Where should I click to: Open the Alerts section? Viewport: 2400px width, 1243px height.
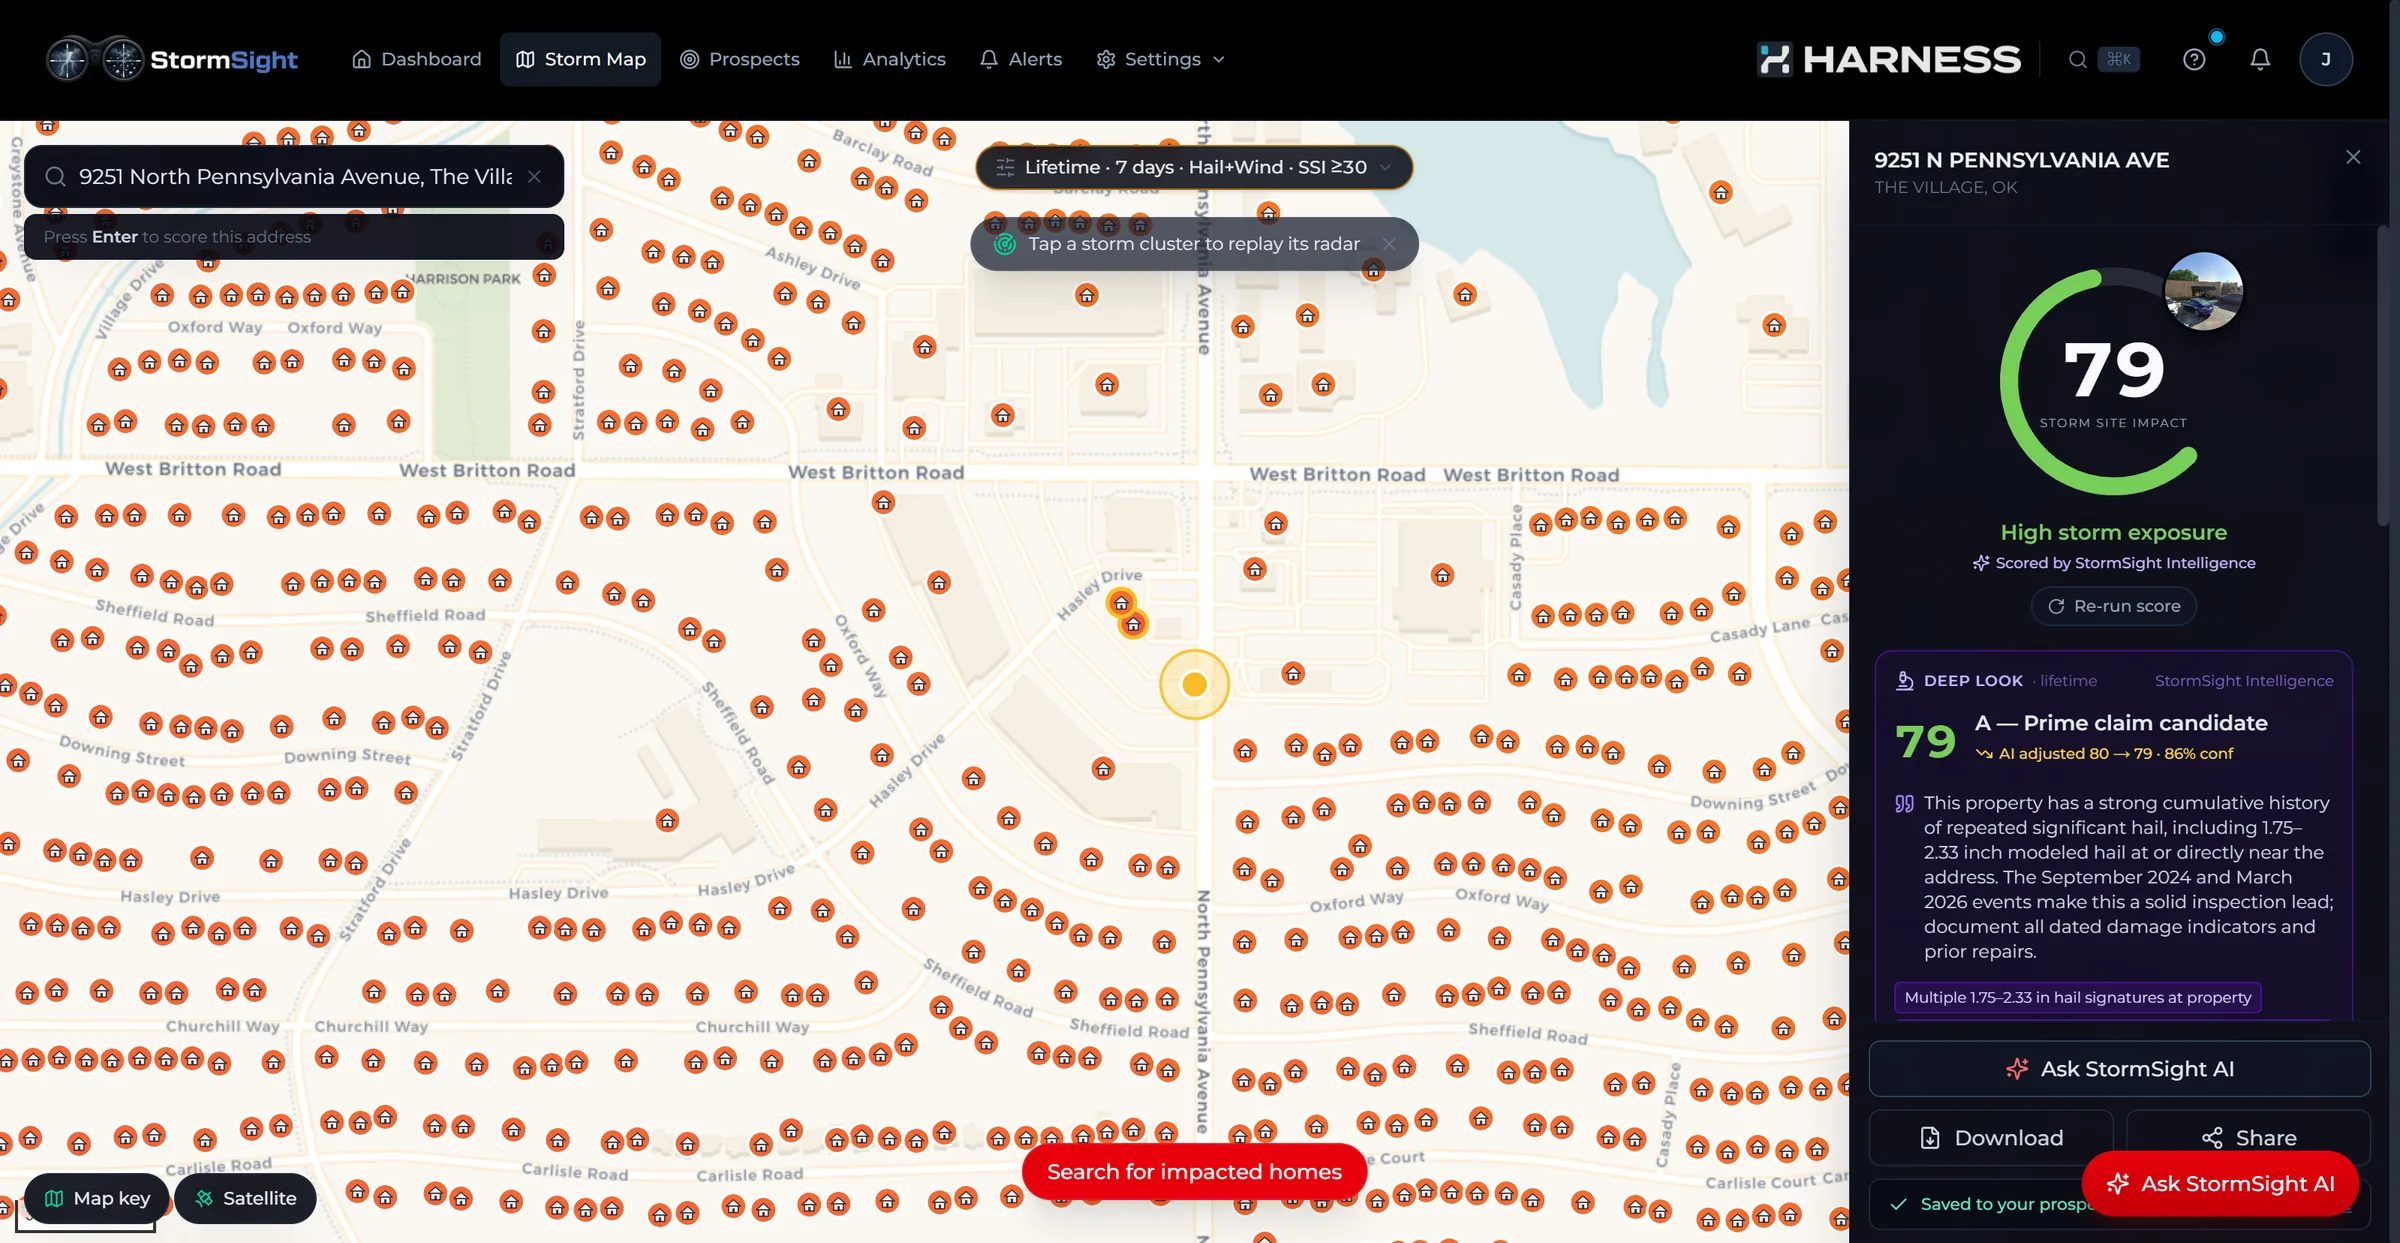tap(1021, 59)
